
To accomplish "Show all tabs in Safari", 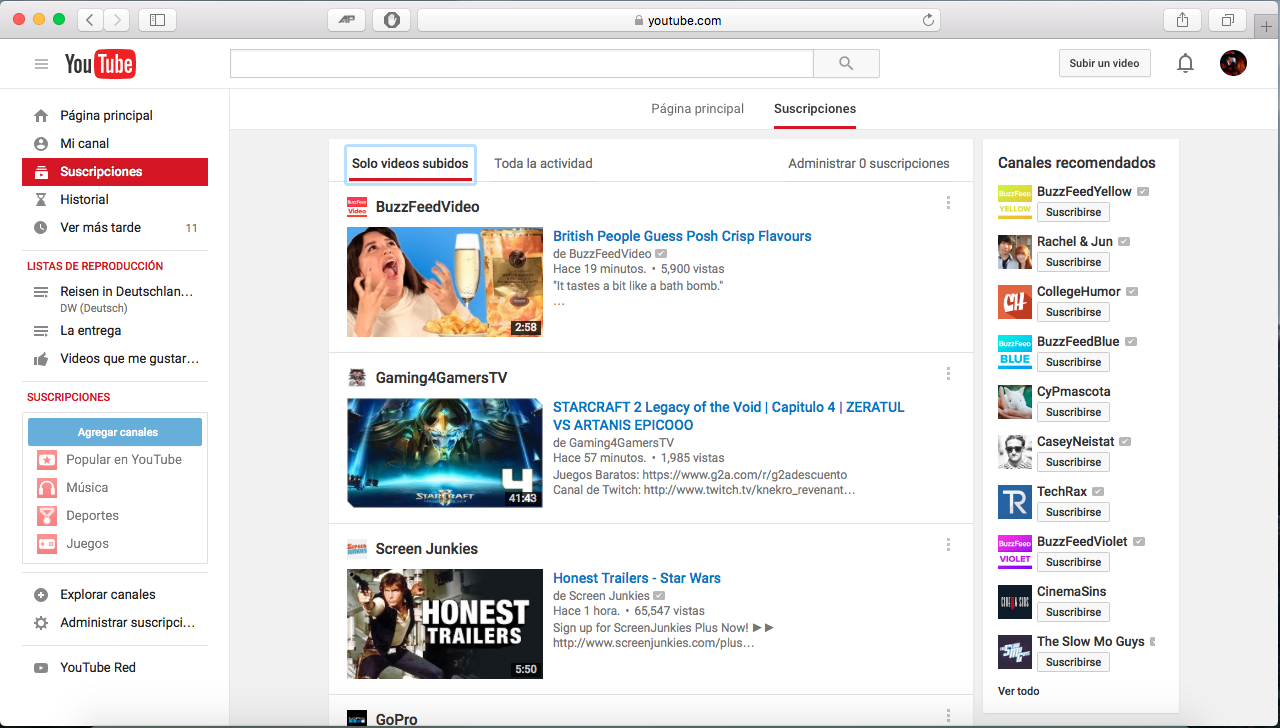I will pyautogui.click(x=1227, y=20).
